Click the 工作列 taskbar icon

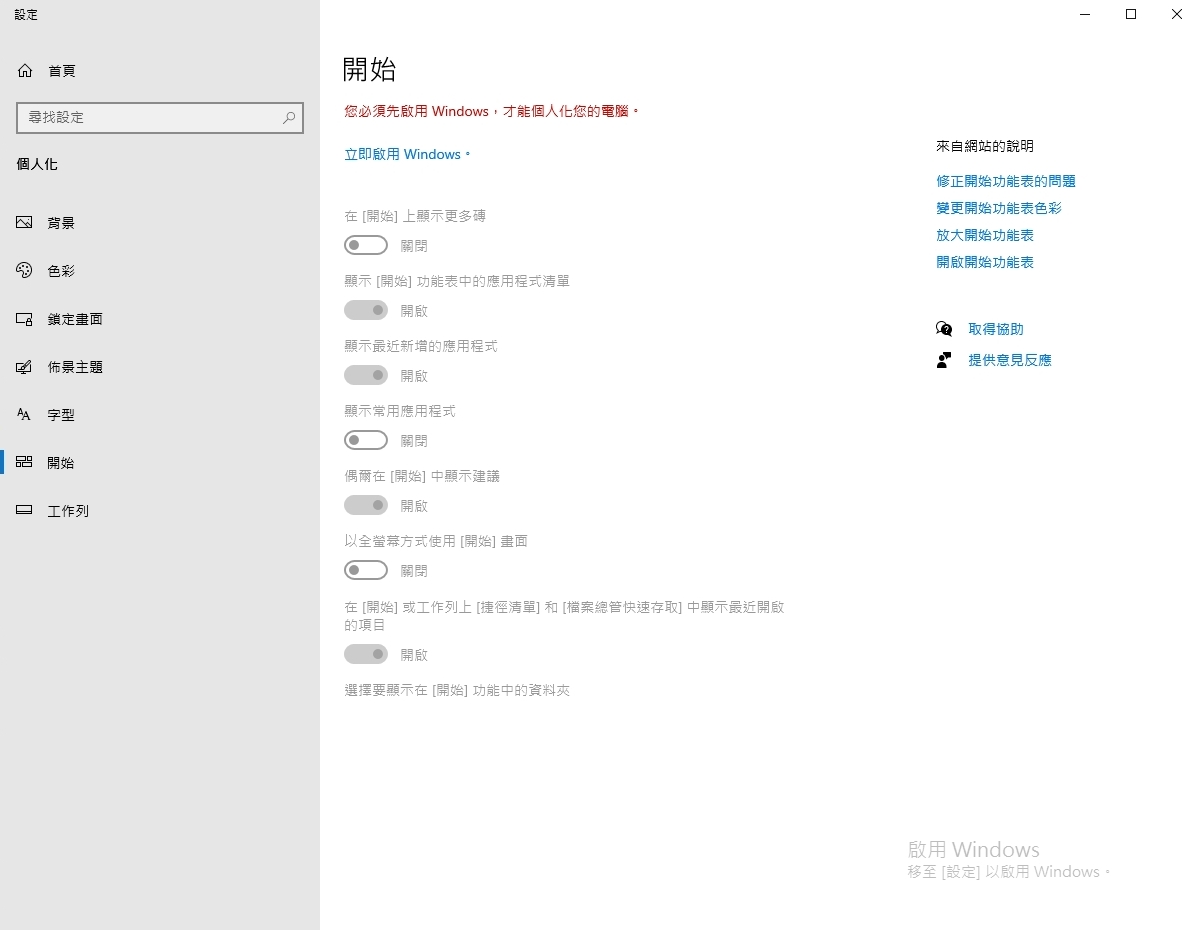point(25,511)
